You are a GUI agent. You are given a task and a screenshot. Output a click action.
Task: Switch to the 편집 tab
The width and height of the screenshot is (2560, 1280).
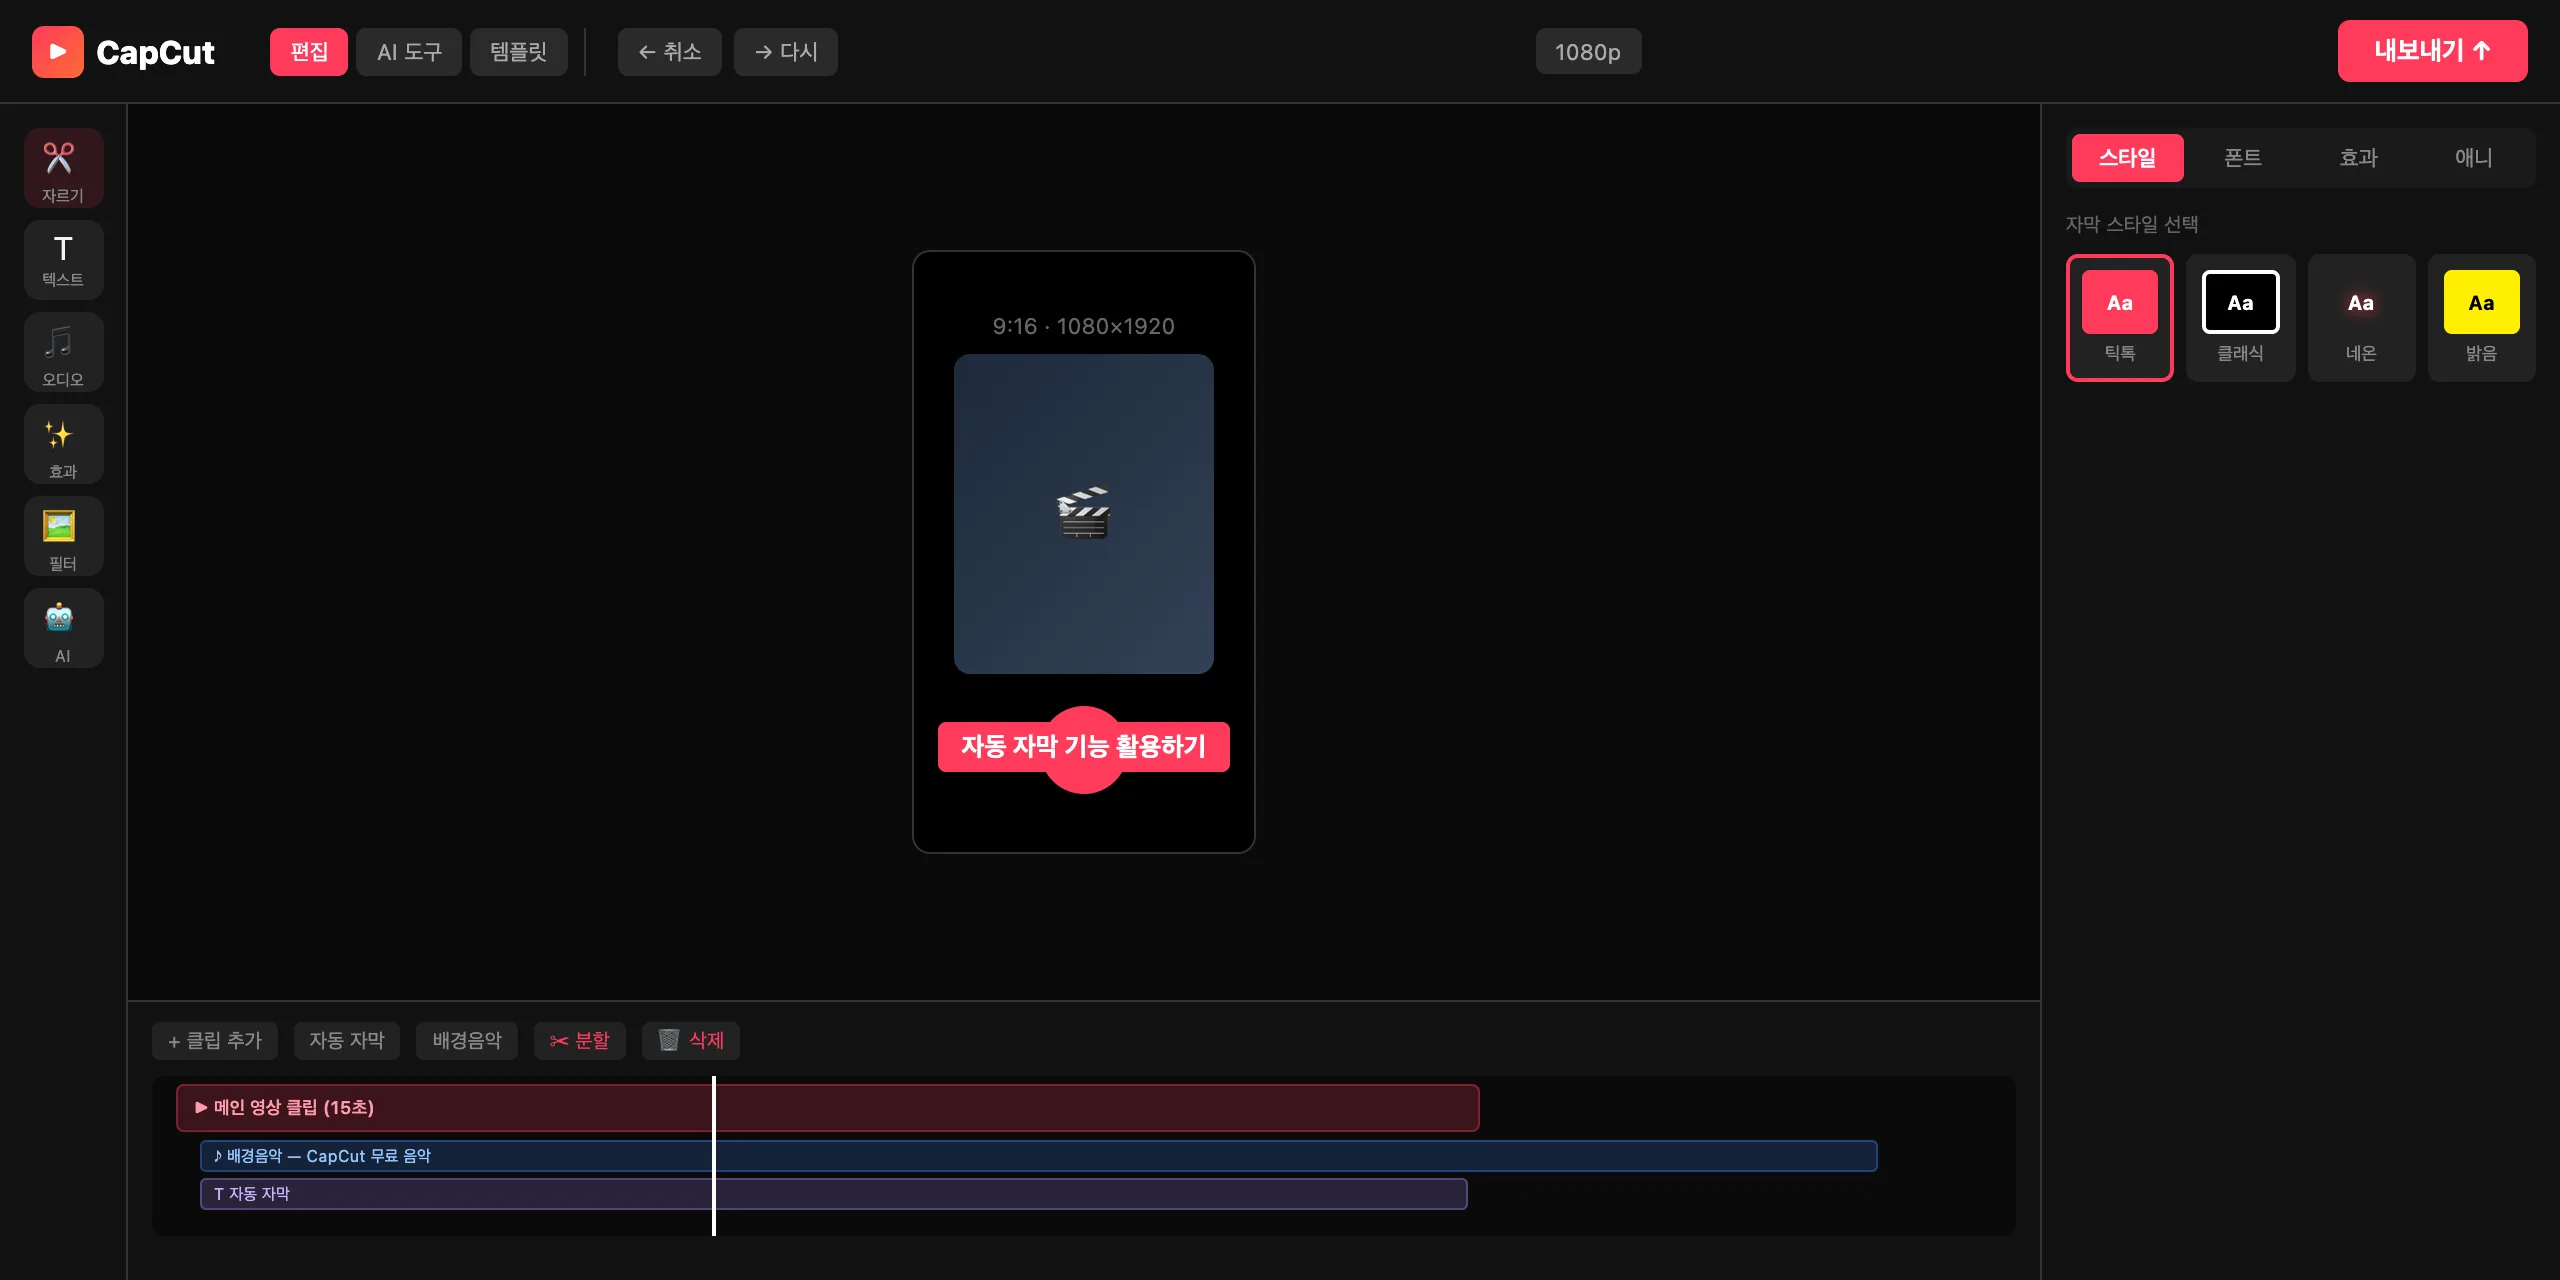(x=309, y=52)
